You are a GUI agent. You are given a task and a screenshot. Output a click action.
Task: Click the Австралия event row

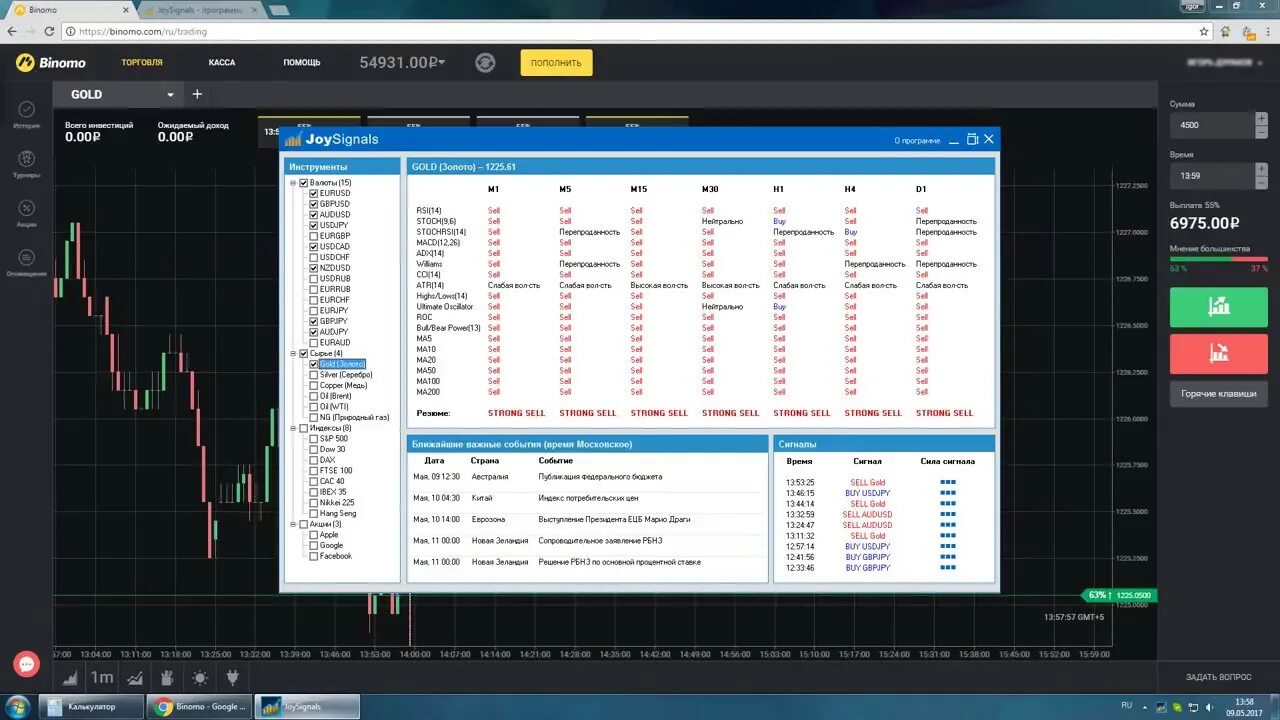[587, 477]
